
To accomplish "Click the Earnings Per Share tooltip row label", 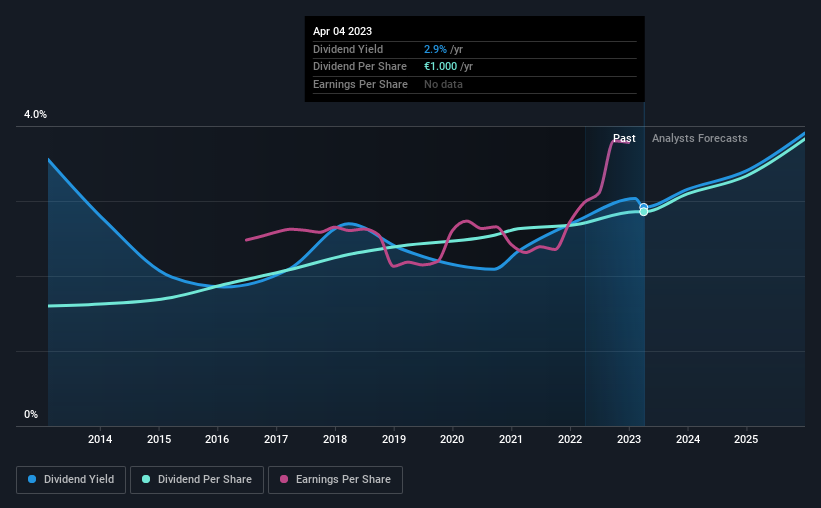I will [360, 84].
